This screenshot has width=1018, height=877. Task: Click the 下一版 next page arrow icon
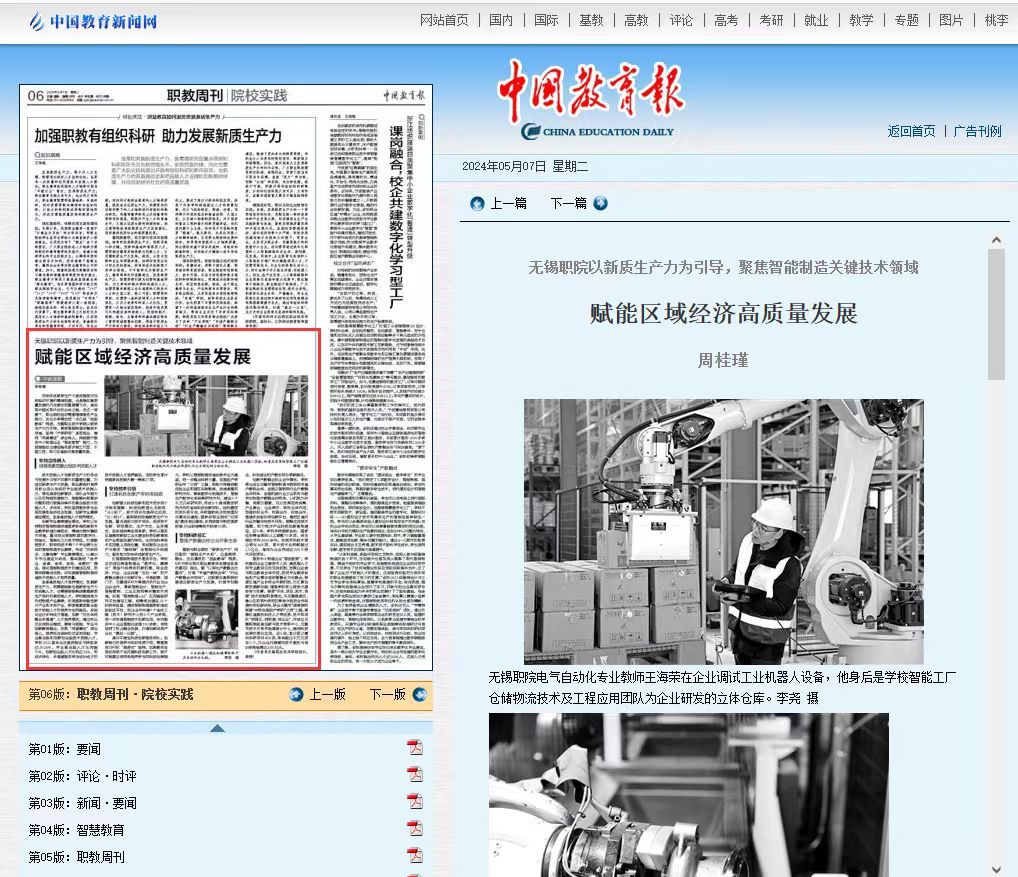tap(416, 694)
